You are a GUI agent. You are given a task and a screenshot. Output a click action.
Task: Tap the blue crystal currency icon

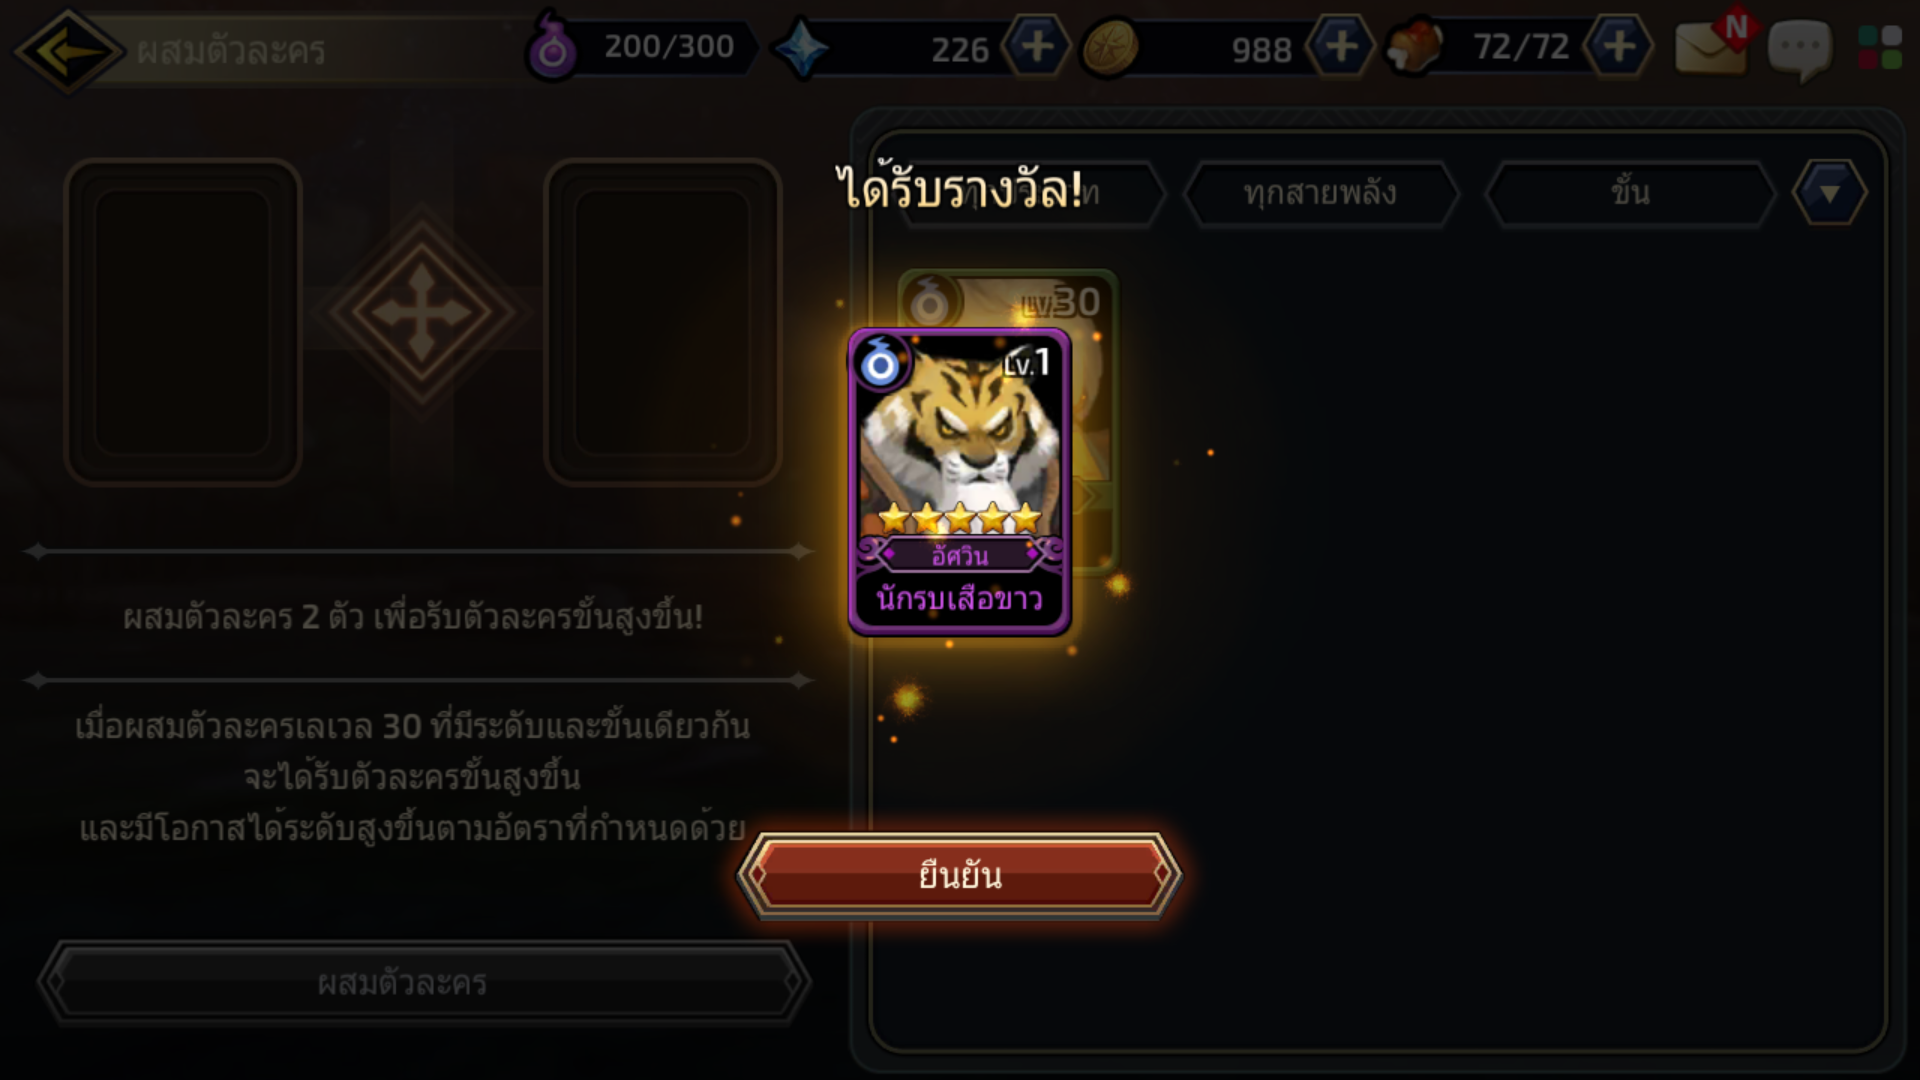click(x=801, y=48)
